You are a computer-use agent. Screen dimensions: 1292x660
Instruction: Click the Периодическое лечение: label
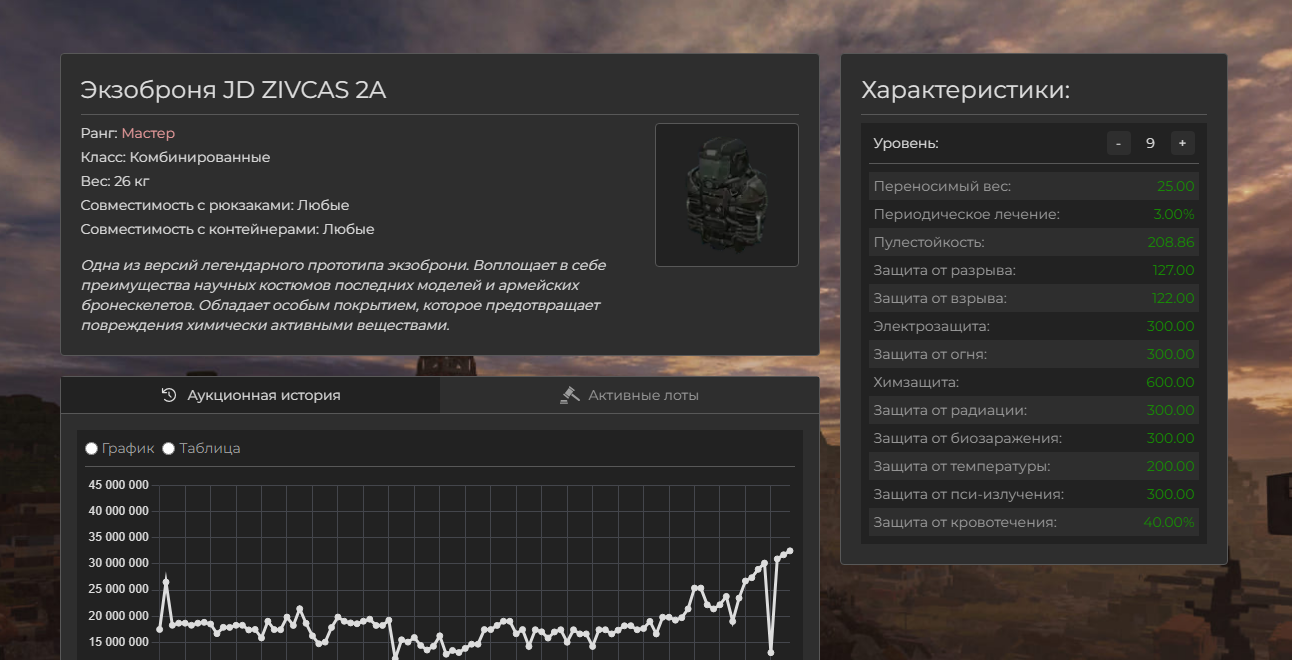[x=966, y=214]
